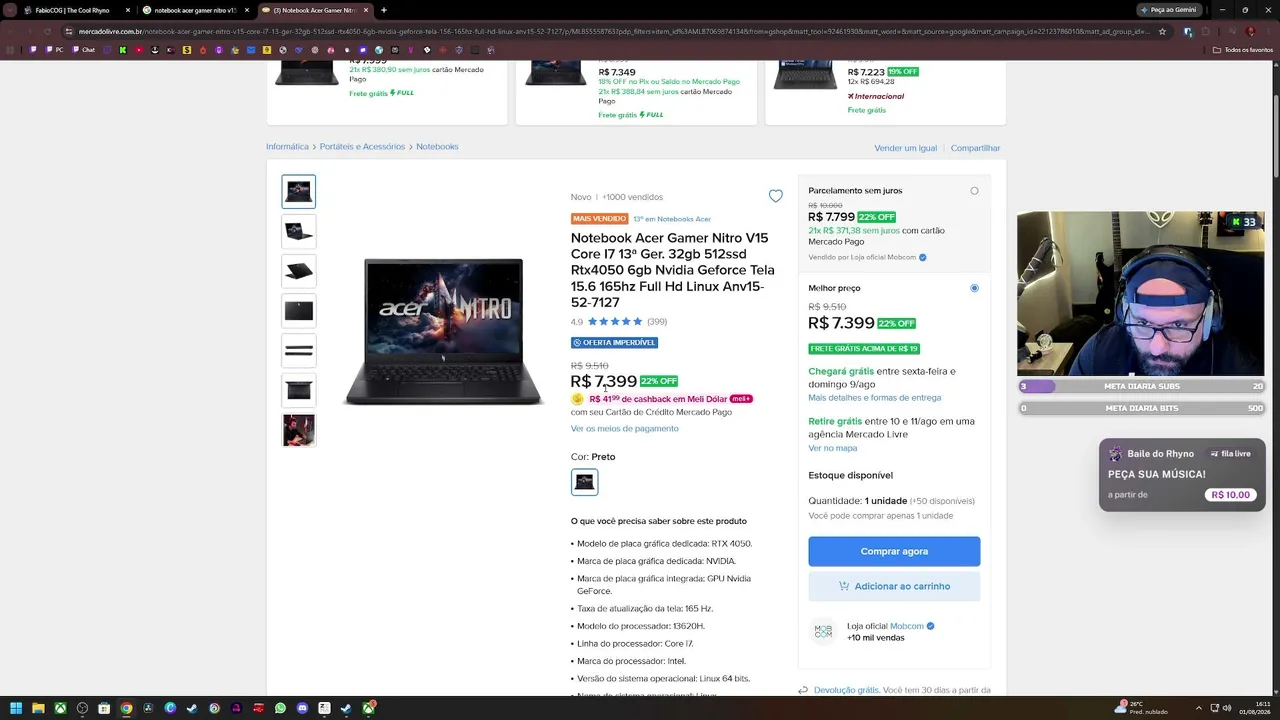Open Vender um igual link

click(906, 148)
